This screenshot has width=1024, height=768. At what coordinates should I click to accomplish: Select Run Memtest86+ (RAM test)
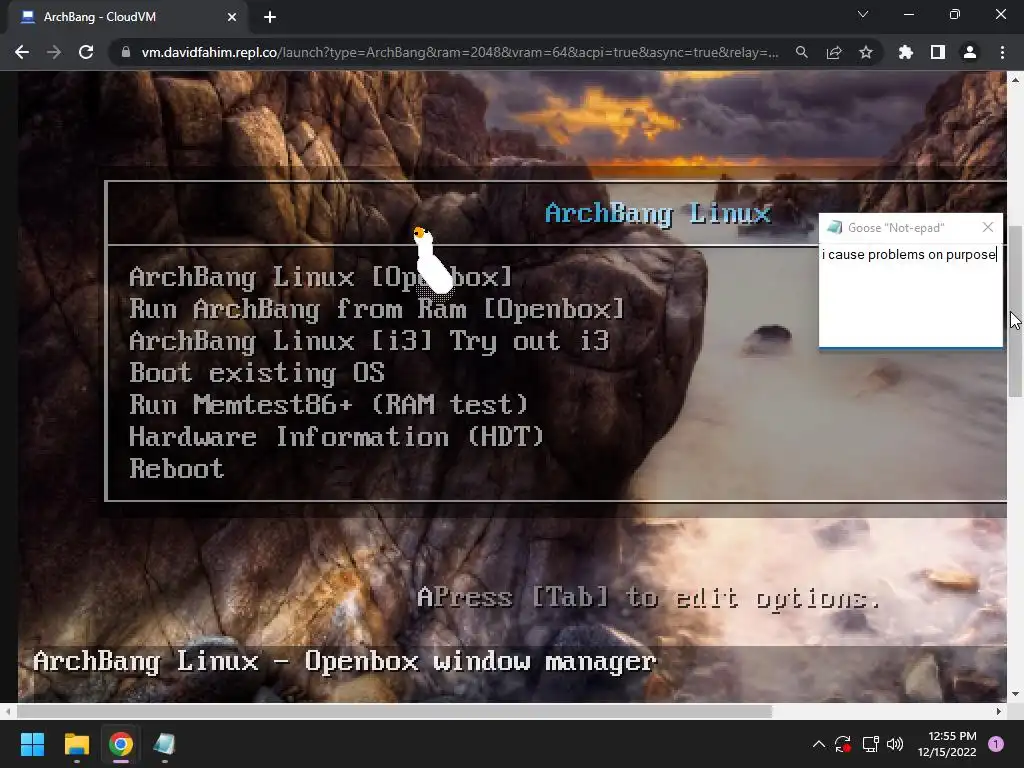(328, 405)
